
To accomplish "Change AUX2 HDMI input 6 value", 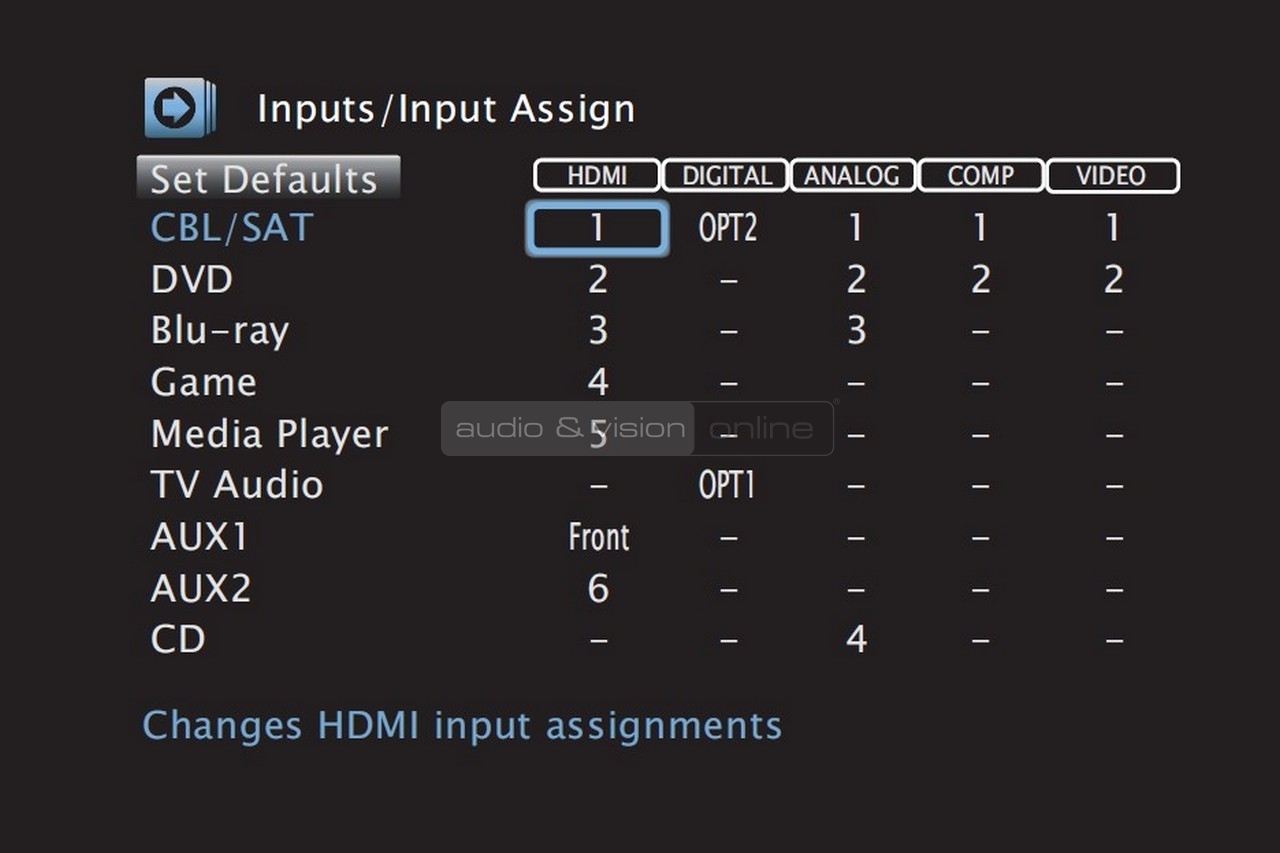I will [x=598, y=589].
